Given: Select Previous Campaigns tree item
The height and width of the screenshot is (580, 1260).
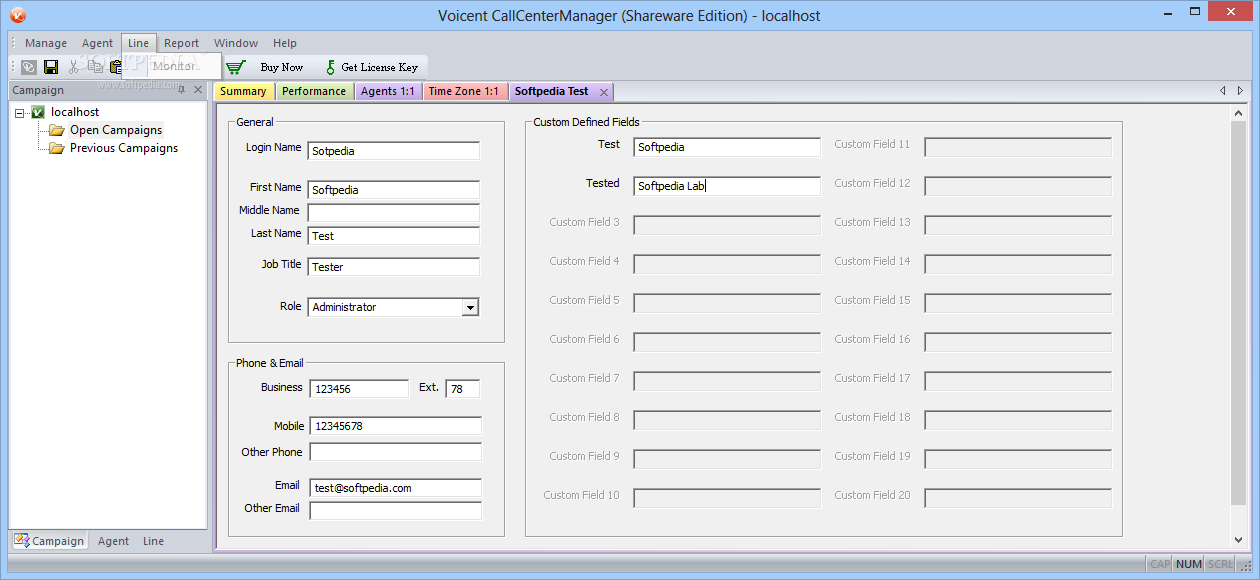Looking at the screenshot, I should pos(124,148).
